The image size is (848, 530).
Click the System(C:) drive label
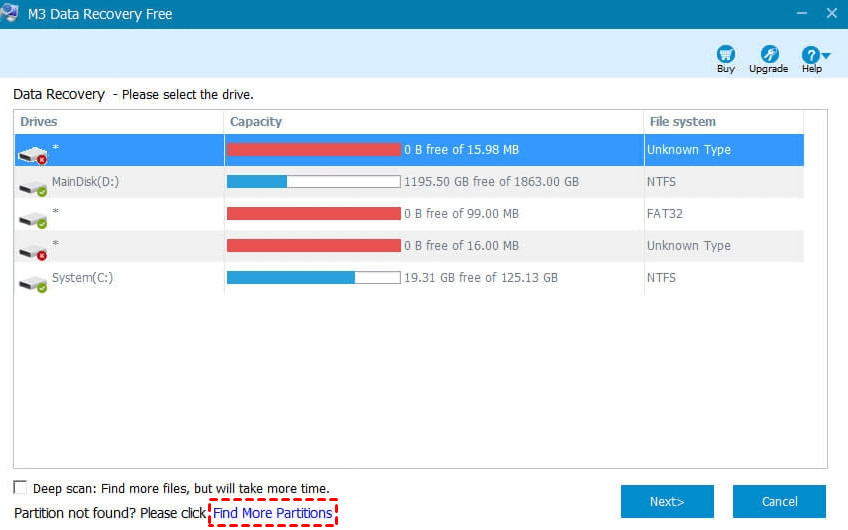(83, 278)
